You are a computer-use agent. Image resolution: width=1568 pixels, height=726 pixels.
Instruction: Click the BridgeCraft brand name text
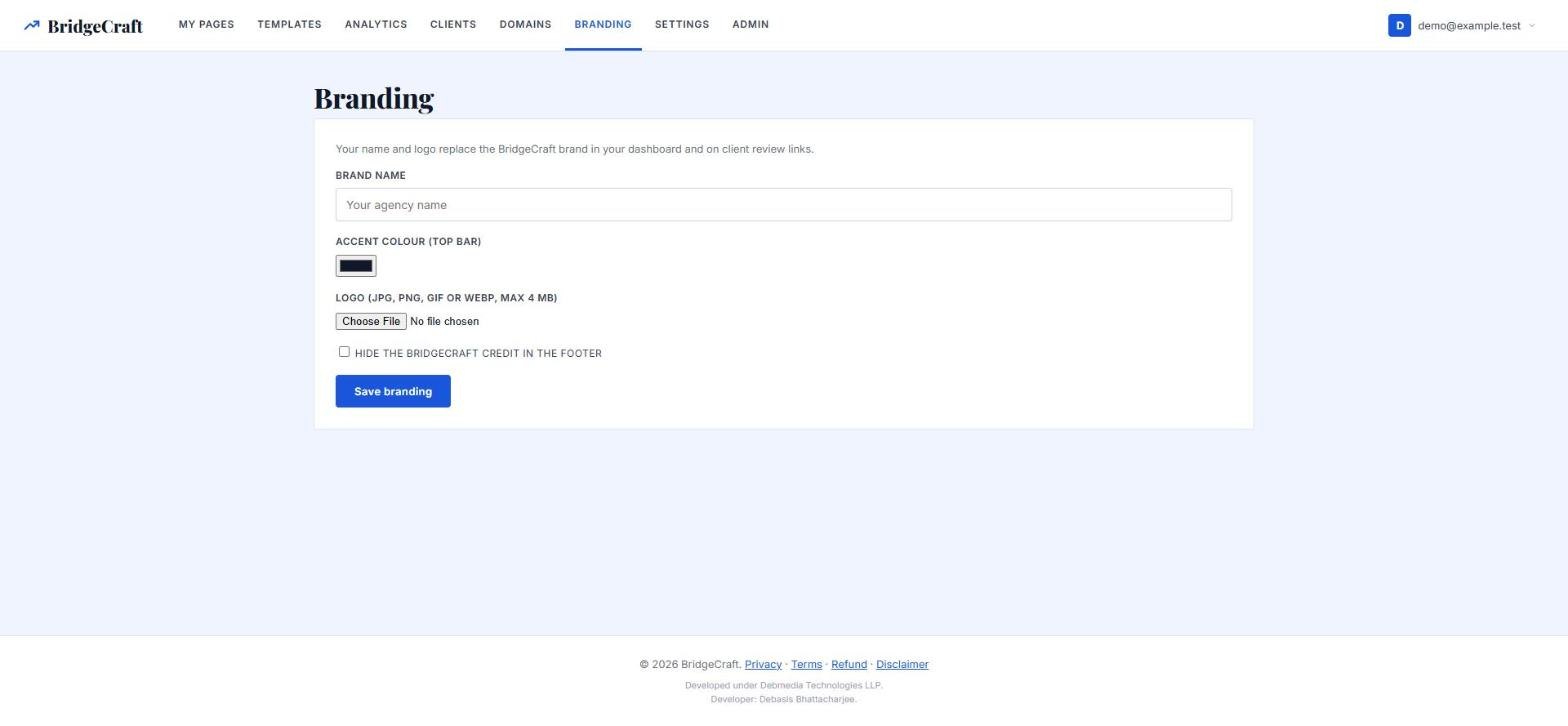point(95,27)
